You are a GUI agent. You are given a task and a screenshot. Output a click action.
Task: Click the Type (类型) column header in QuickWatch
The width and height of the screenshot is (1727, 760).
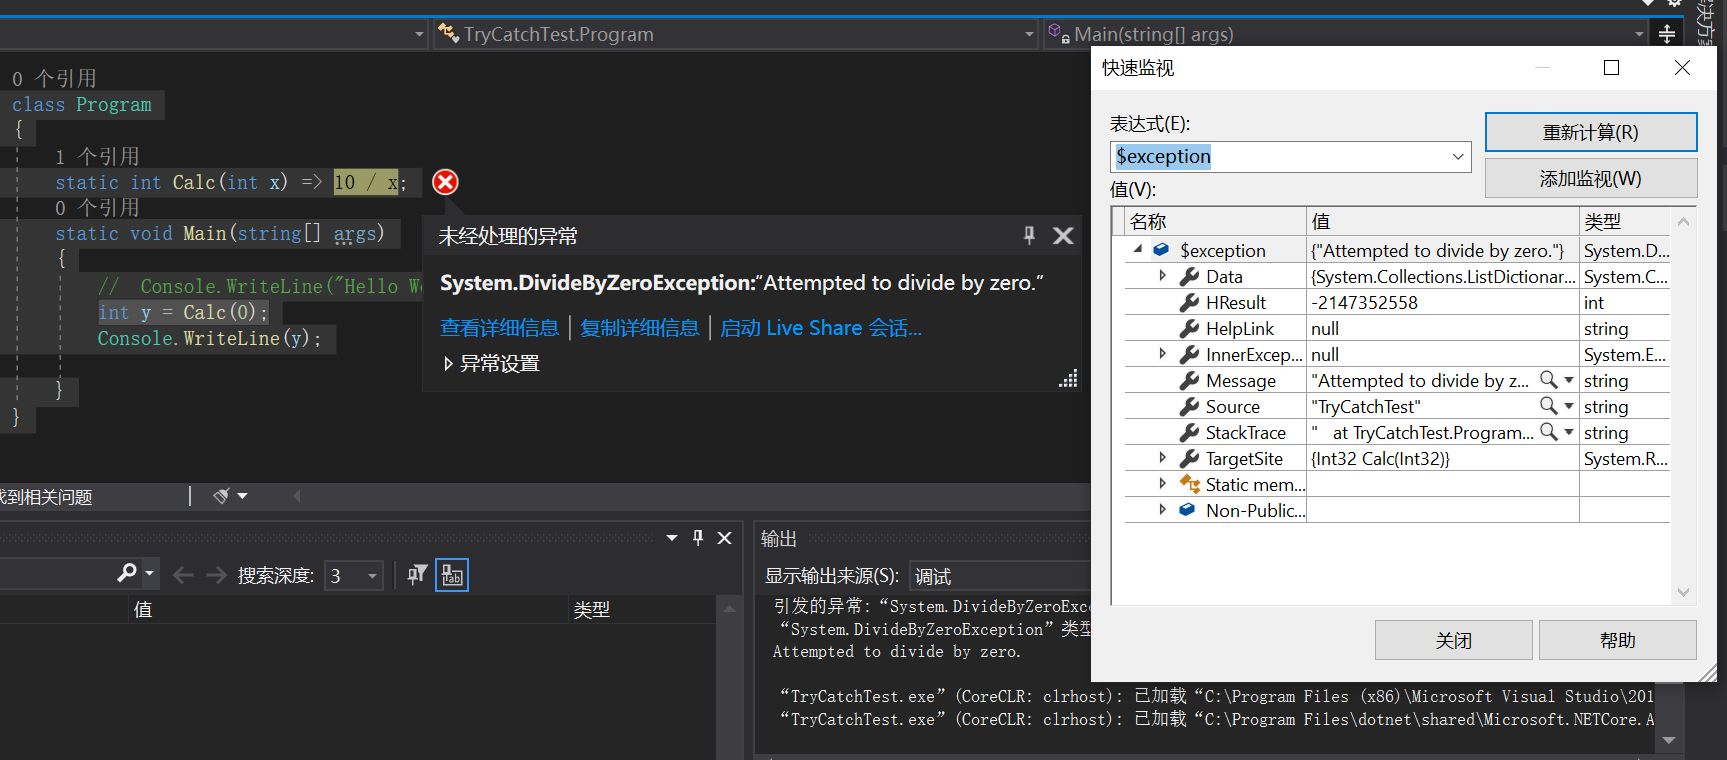coord(1625,221)
